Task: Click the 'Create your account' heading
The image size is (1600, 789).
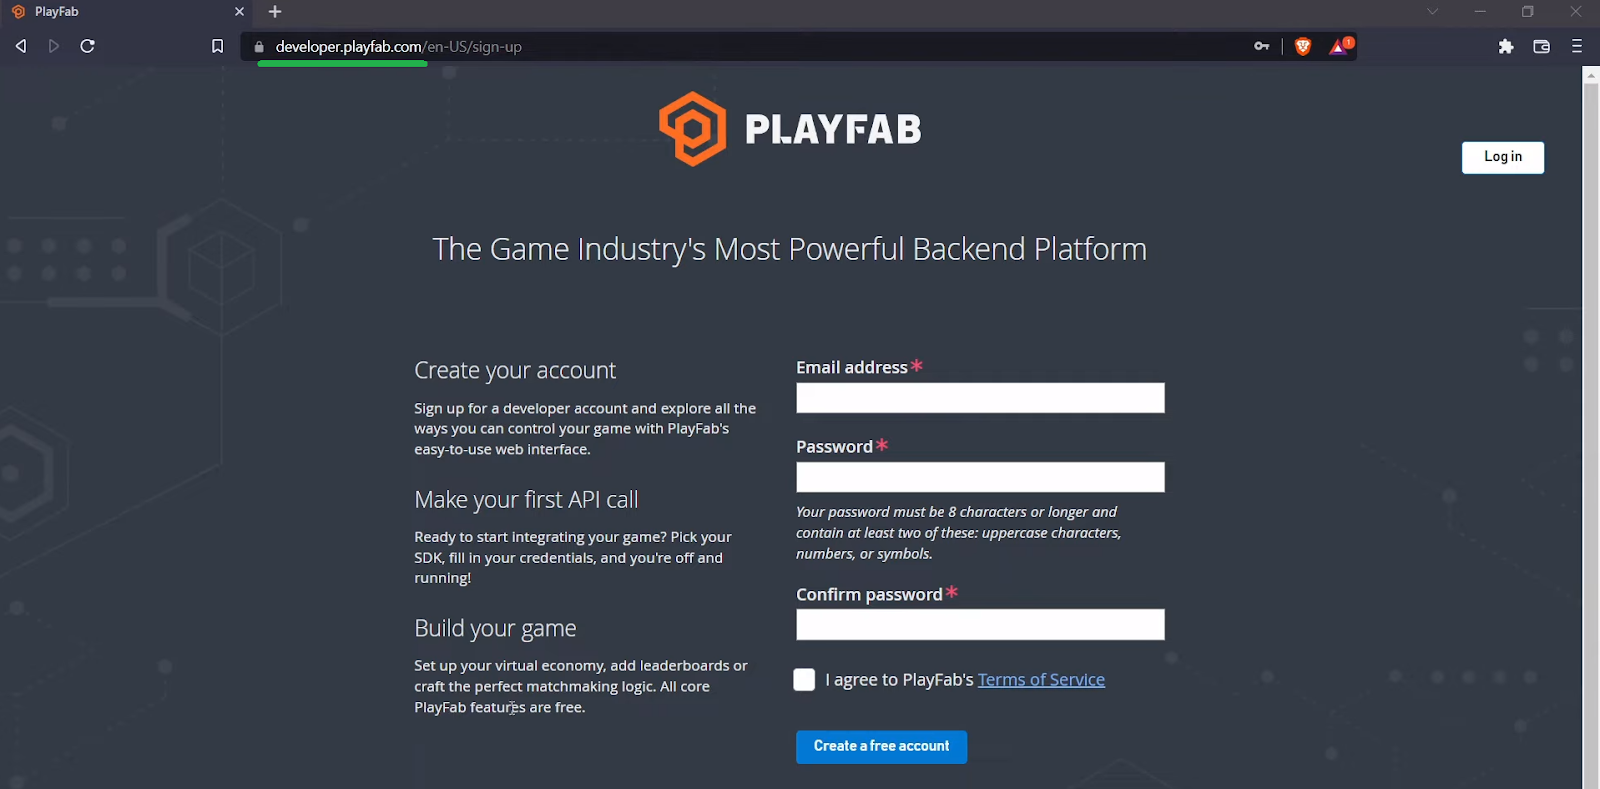Action: [515, 370]
